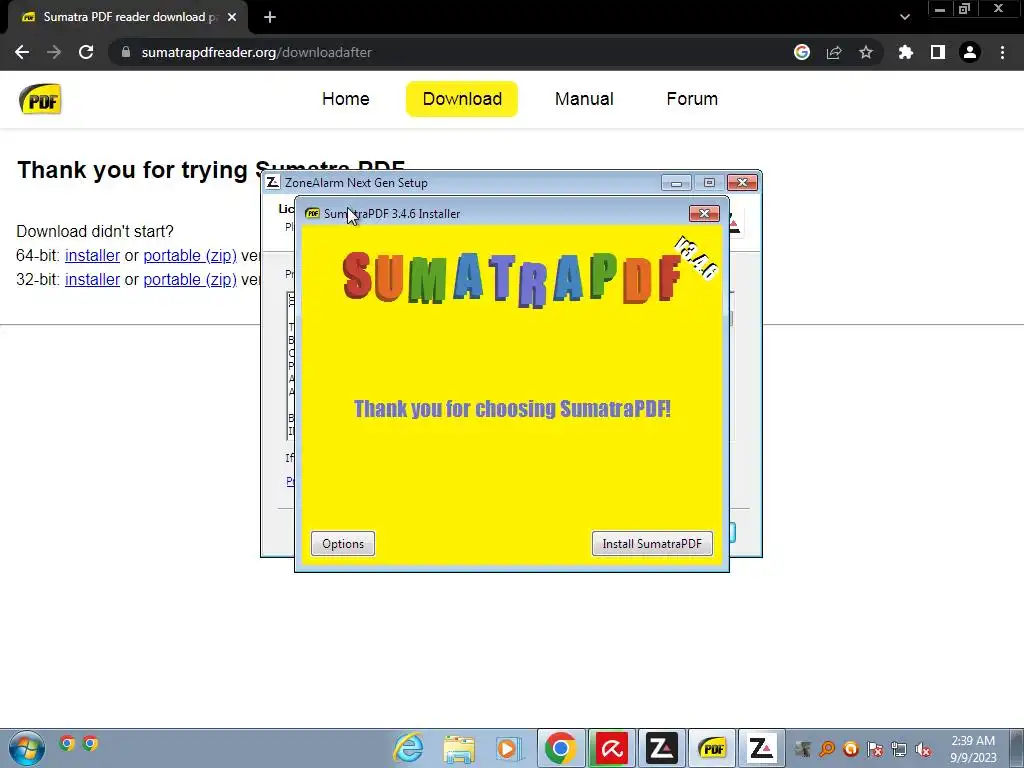
Task: Go forward in Chrome
Action: (x=54, y=52)
